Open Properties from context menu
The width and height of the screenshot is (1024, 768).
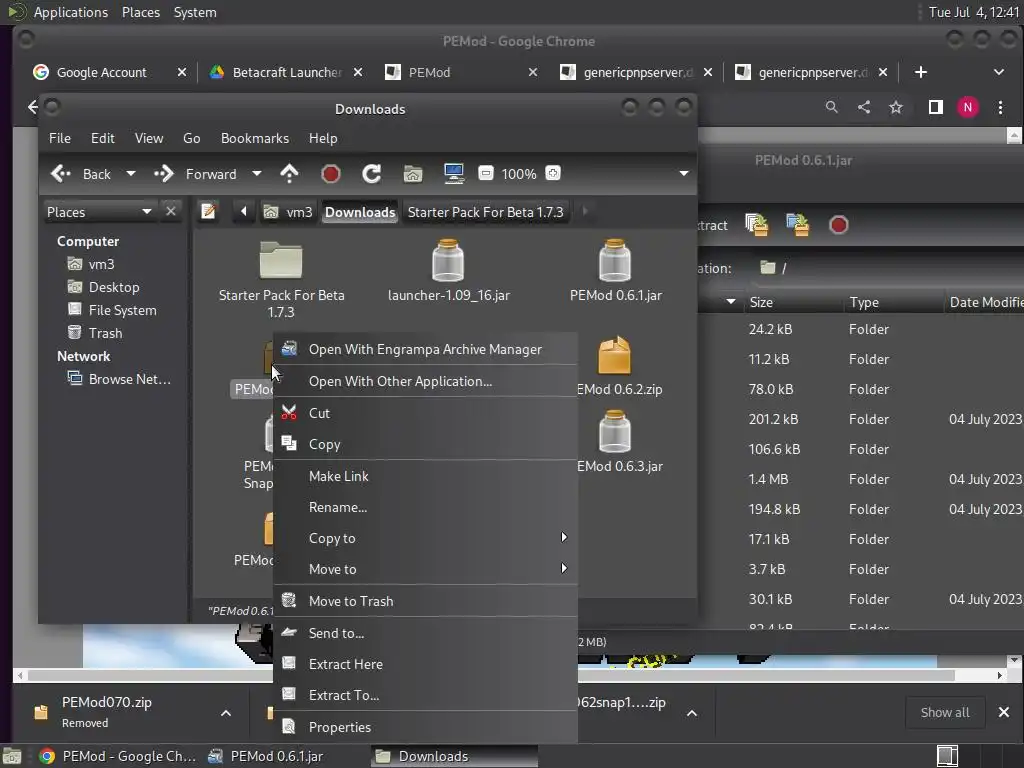point(425,727)
